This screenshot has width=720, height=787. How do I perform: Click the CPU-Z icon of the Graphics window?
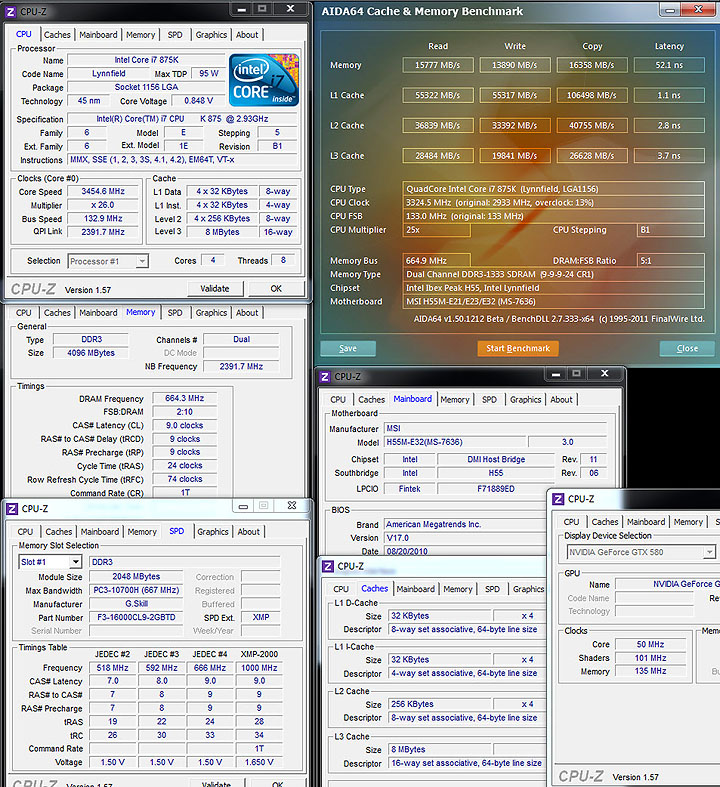coord(558,499)
